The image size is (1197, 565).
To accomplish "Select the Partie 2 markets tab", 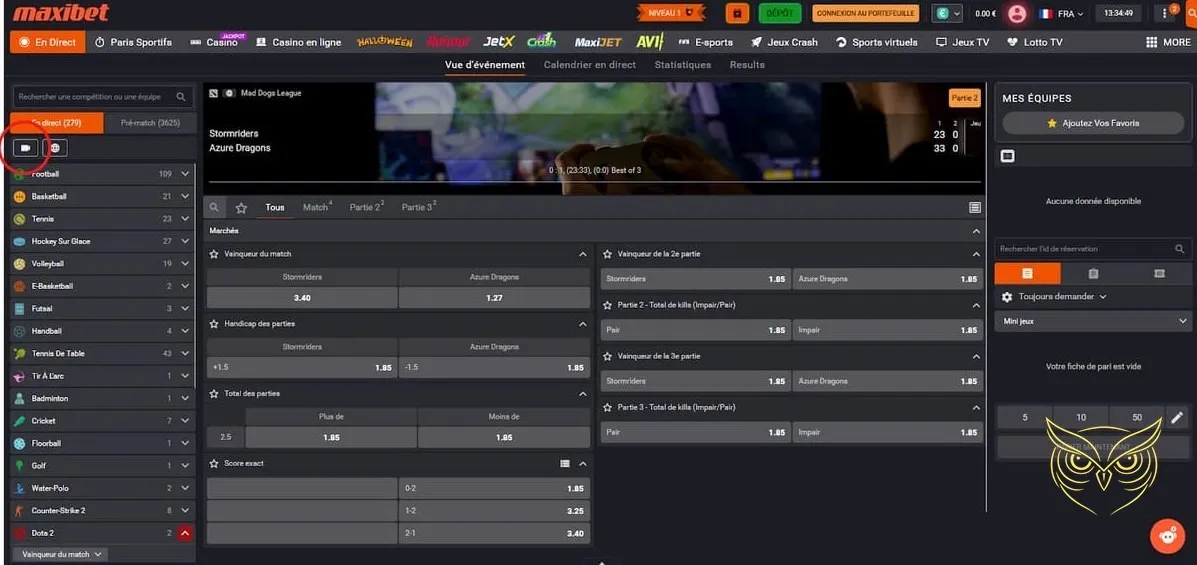I will [366, 207].
